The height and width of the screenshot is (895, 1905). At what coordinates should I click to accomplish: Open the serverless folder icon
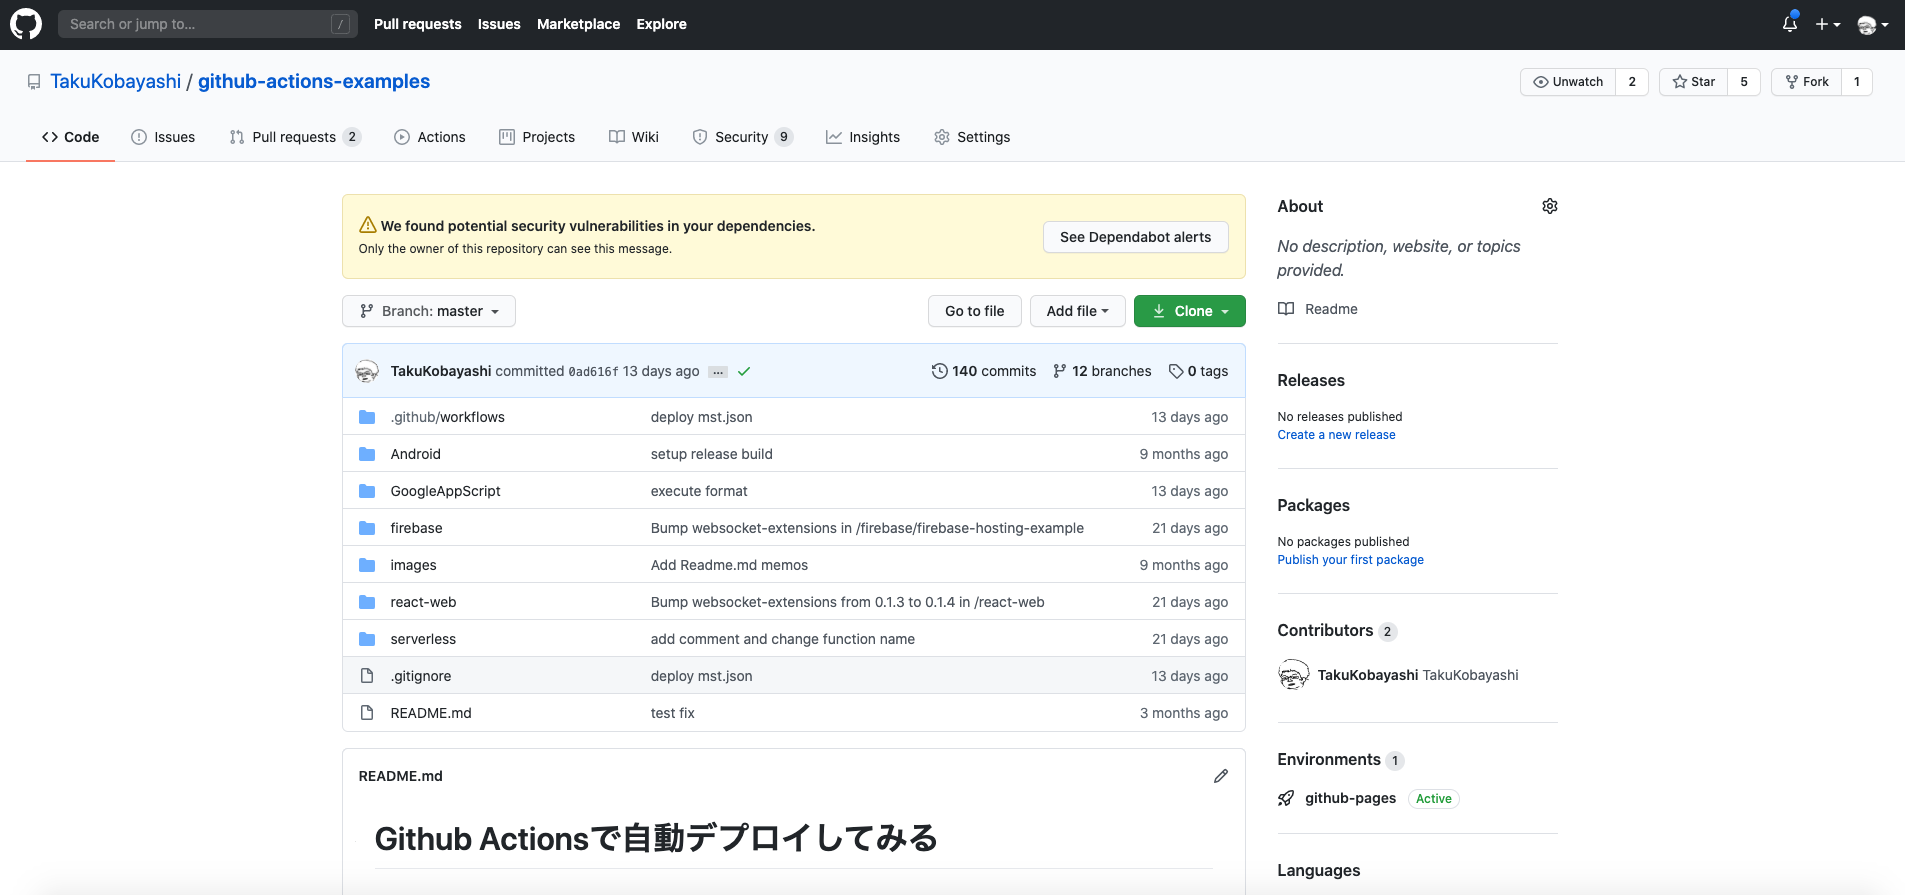[x=367, y=639]
